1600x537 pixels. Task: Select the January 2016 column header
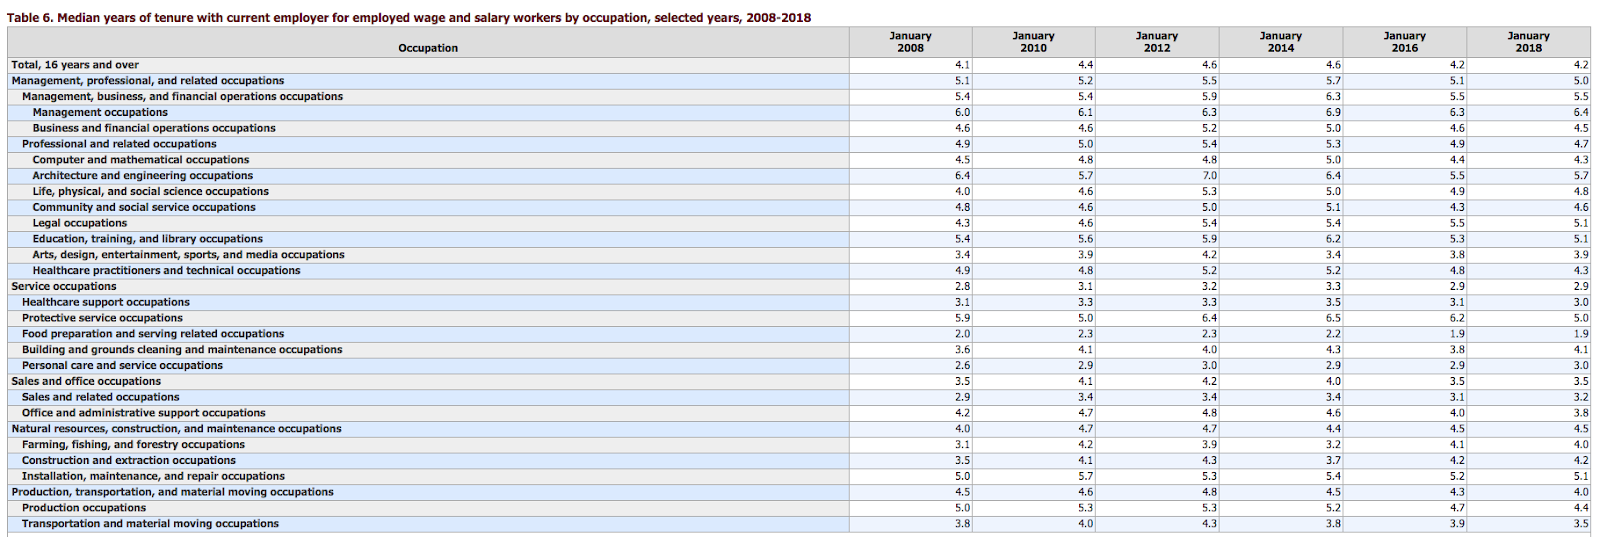(1405, 42)
